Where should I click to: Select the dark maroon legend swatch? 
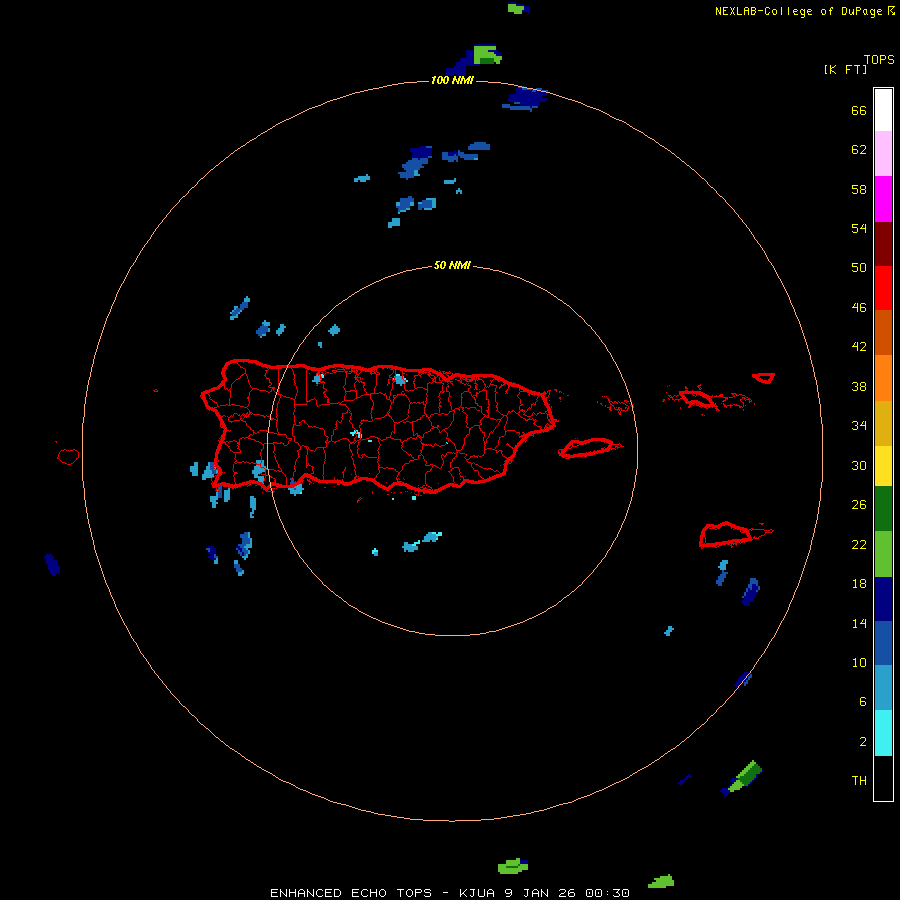883,244
